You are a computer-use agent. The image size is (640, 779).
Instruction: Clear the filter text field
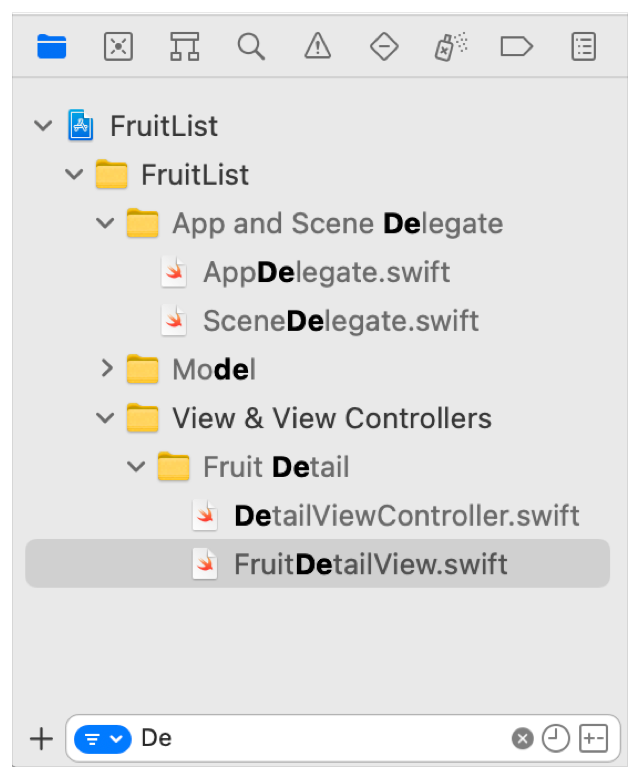coord(522,739)
